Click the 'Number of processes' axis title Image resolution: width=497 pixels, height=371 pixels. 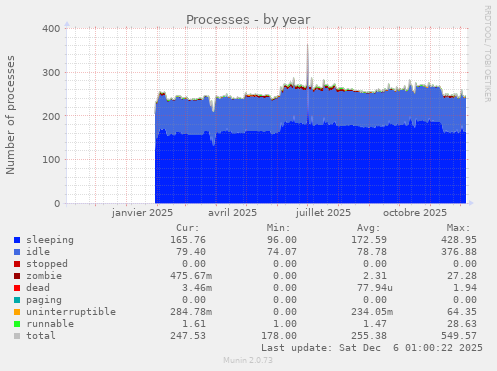10,115
